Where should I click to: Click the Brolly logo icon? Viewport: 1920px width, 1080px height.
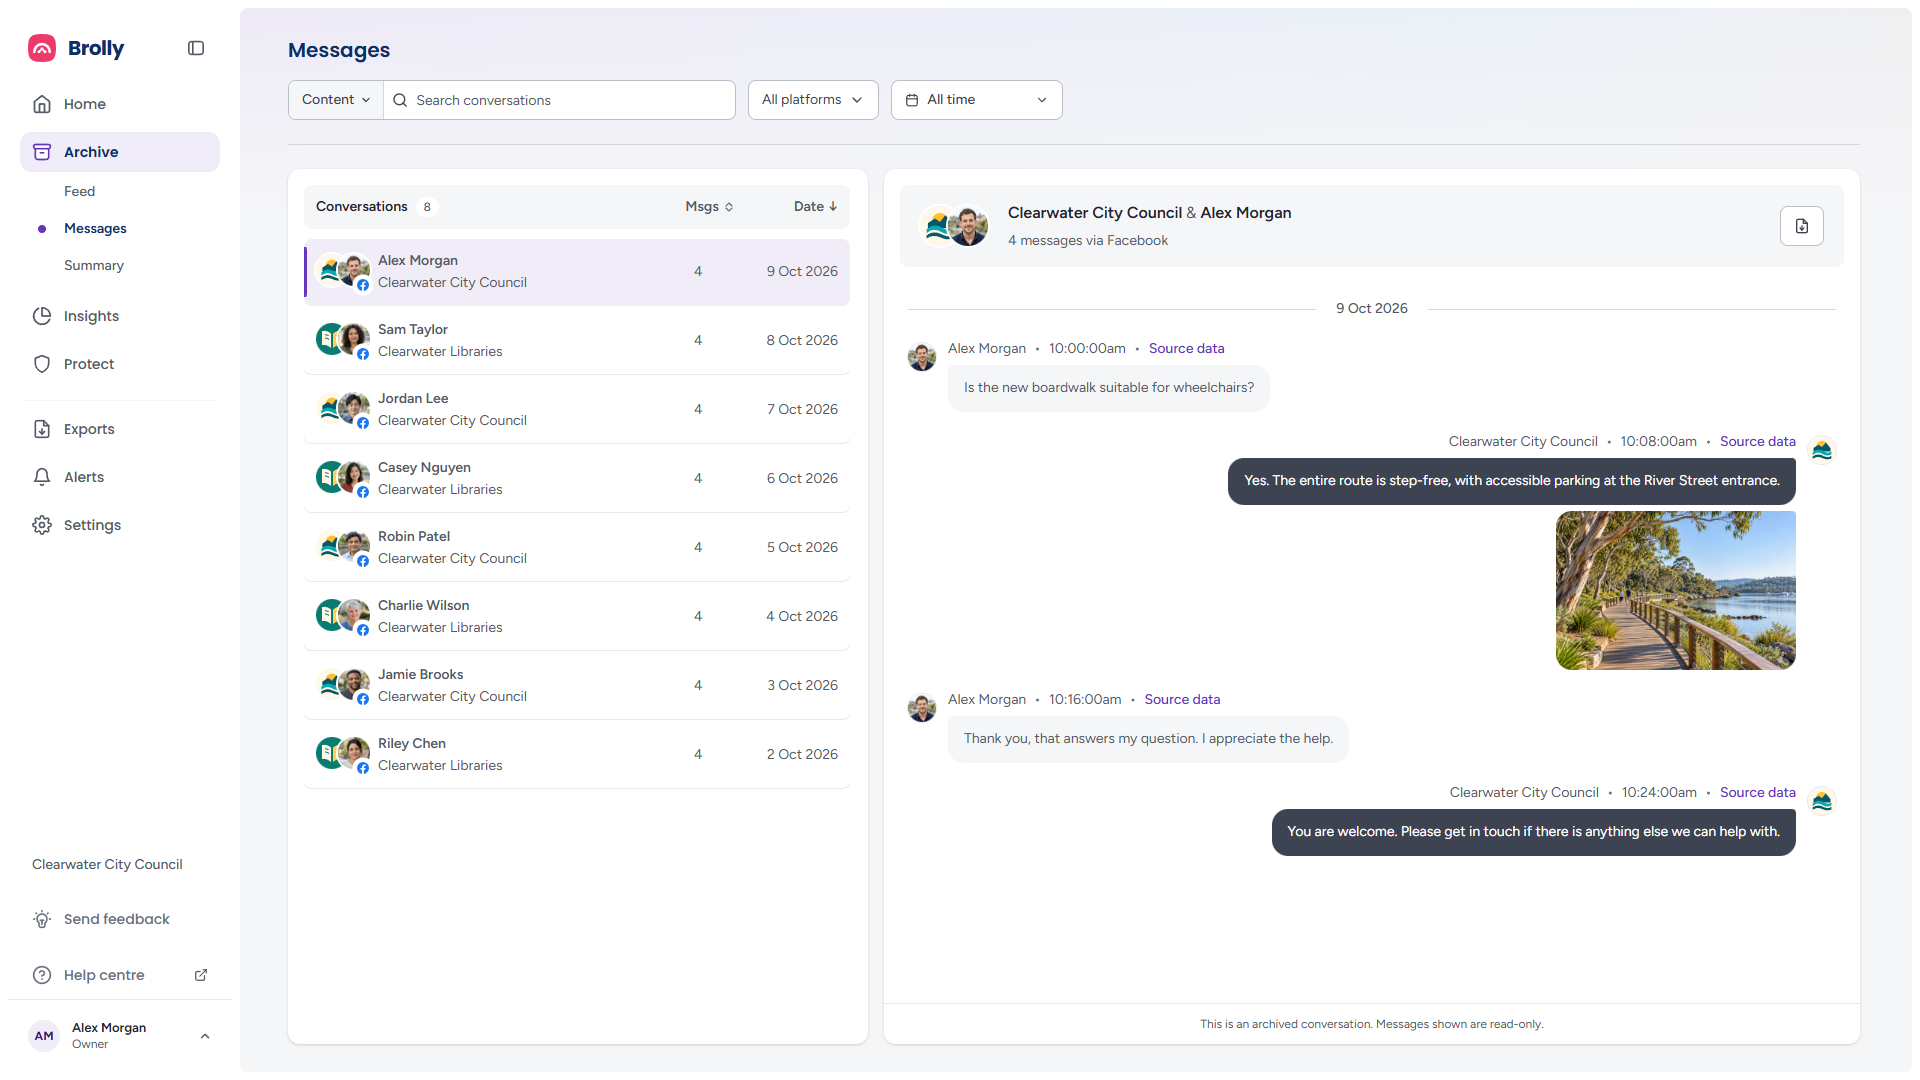pos(42,48)
